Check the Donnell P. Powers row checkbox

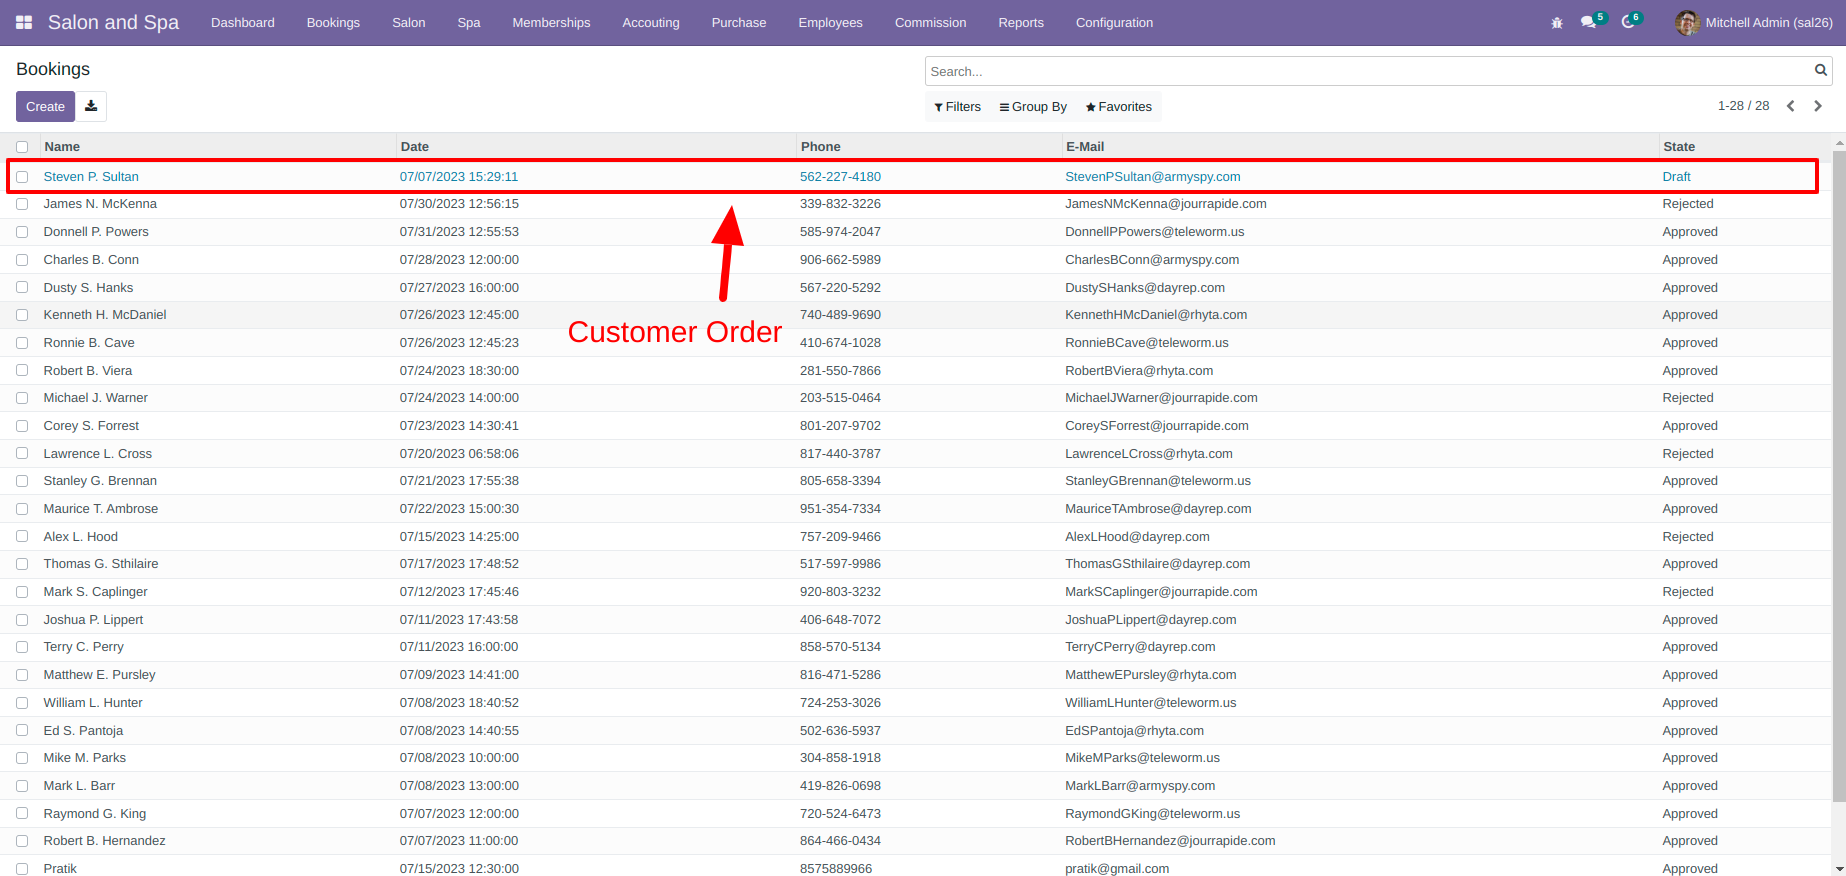pos(22,232)
